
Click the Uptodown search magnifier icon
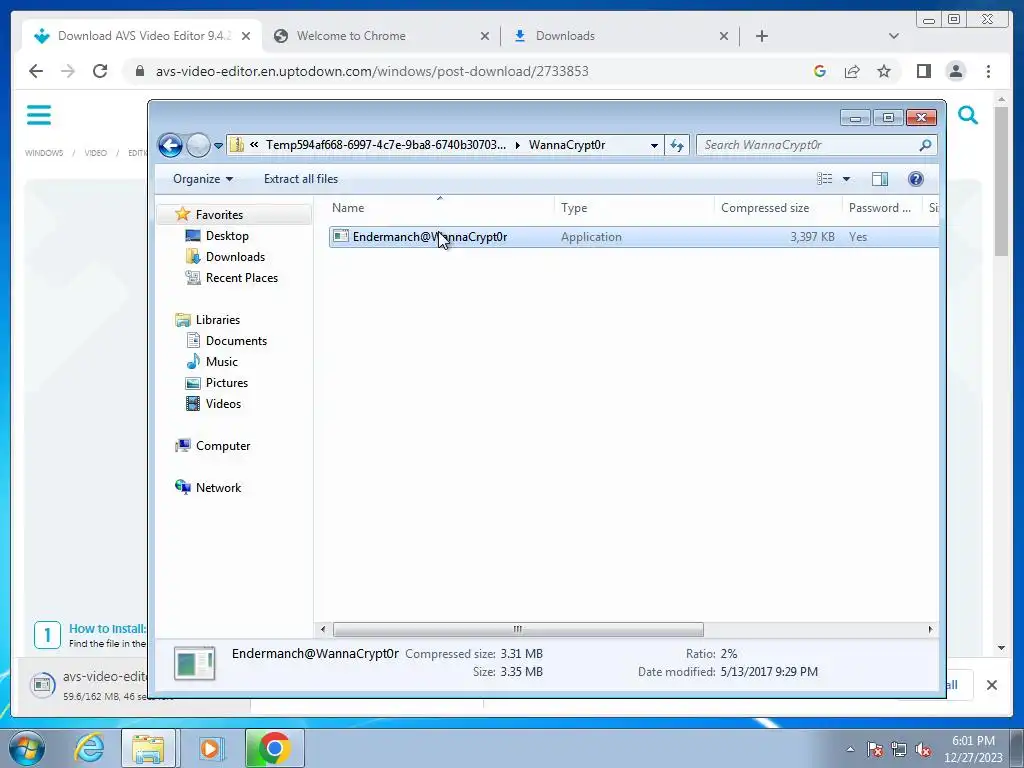click(x=968, y=116)
